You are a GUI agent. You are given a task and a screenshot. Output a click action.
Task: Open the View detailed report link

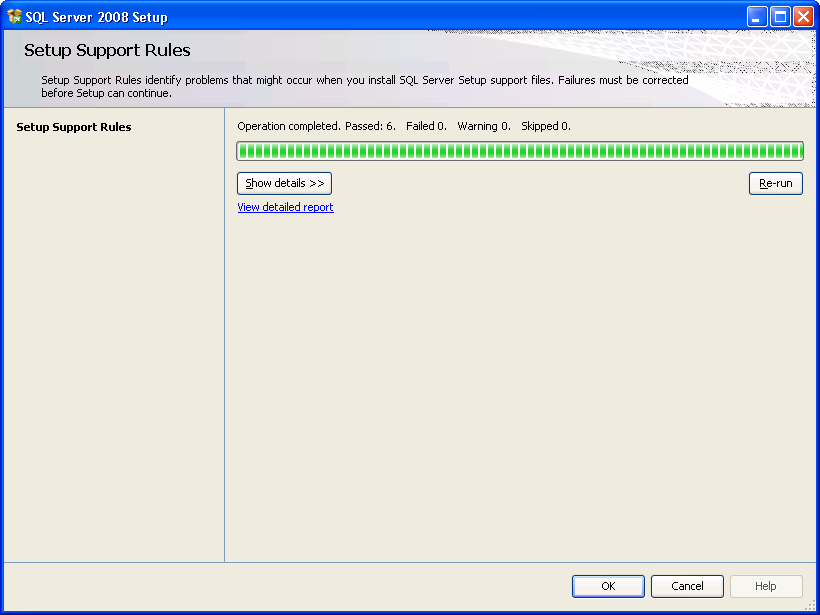coord(286,207)
